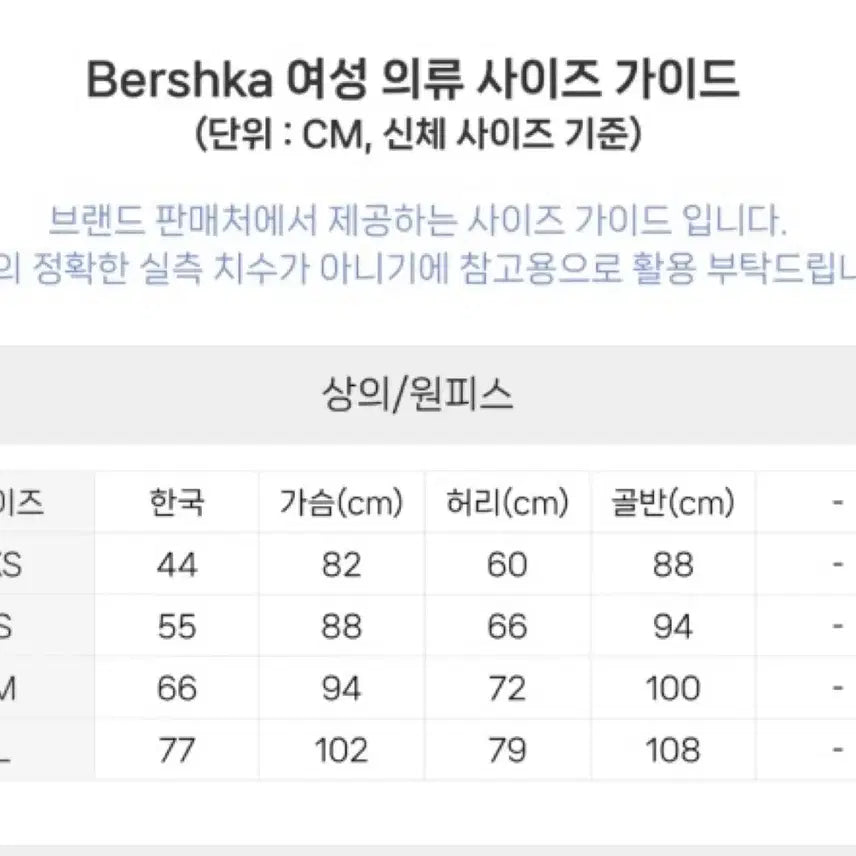856x856 pixels.
Task: Click the 가슴(cm) column header
Action: [342, 502]
